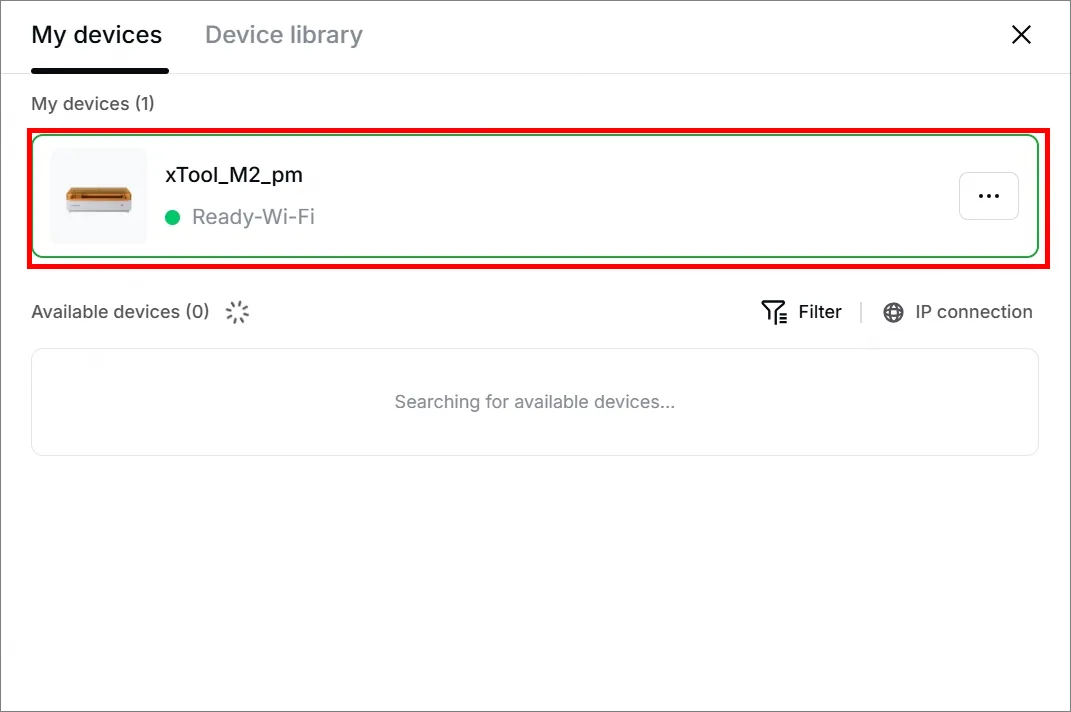Click the Filter funnel icon

tap(774, 312)
